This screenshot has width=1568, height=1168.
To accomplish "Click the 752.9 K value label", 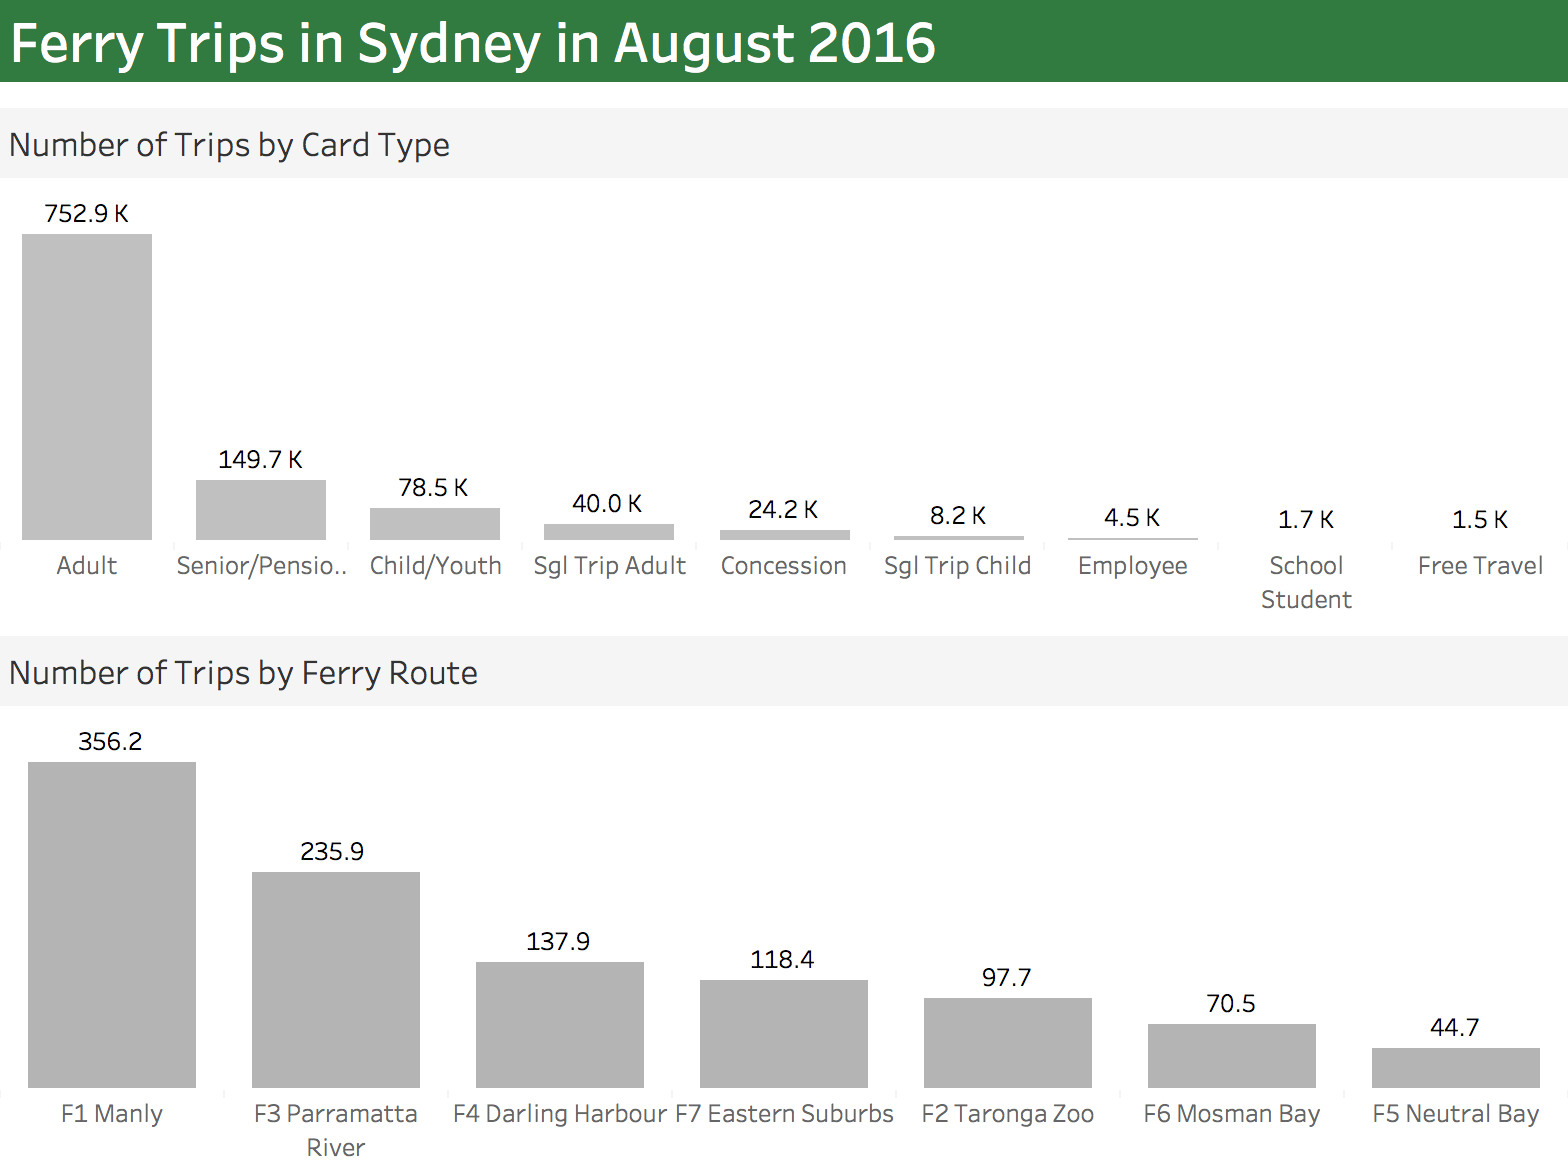I will coord(87,214).
